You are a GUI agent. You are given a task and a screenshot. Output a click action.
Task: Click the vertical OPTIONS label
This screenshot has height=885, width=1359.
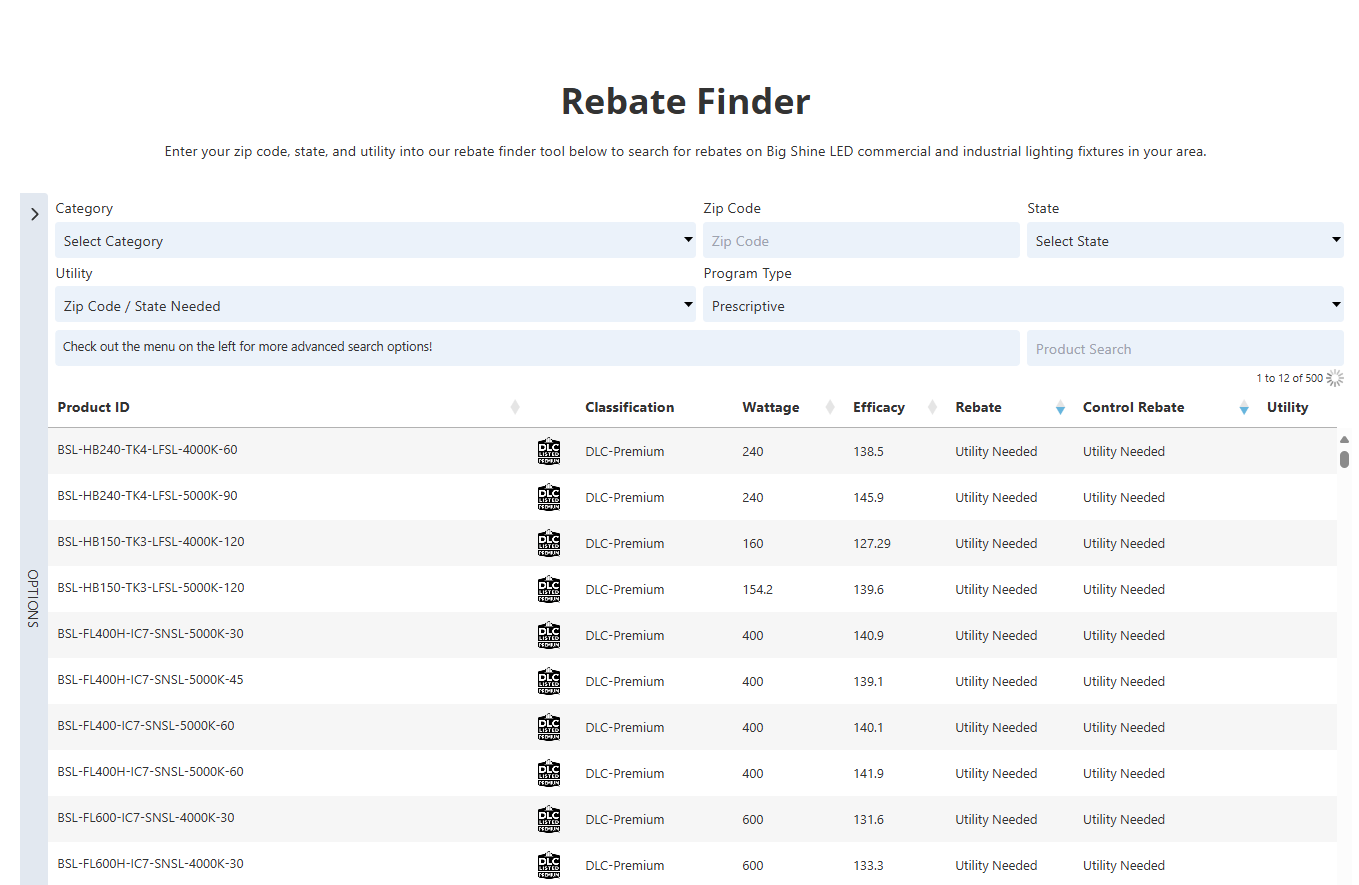click(33, 598)
